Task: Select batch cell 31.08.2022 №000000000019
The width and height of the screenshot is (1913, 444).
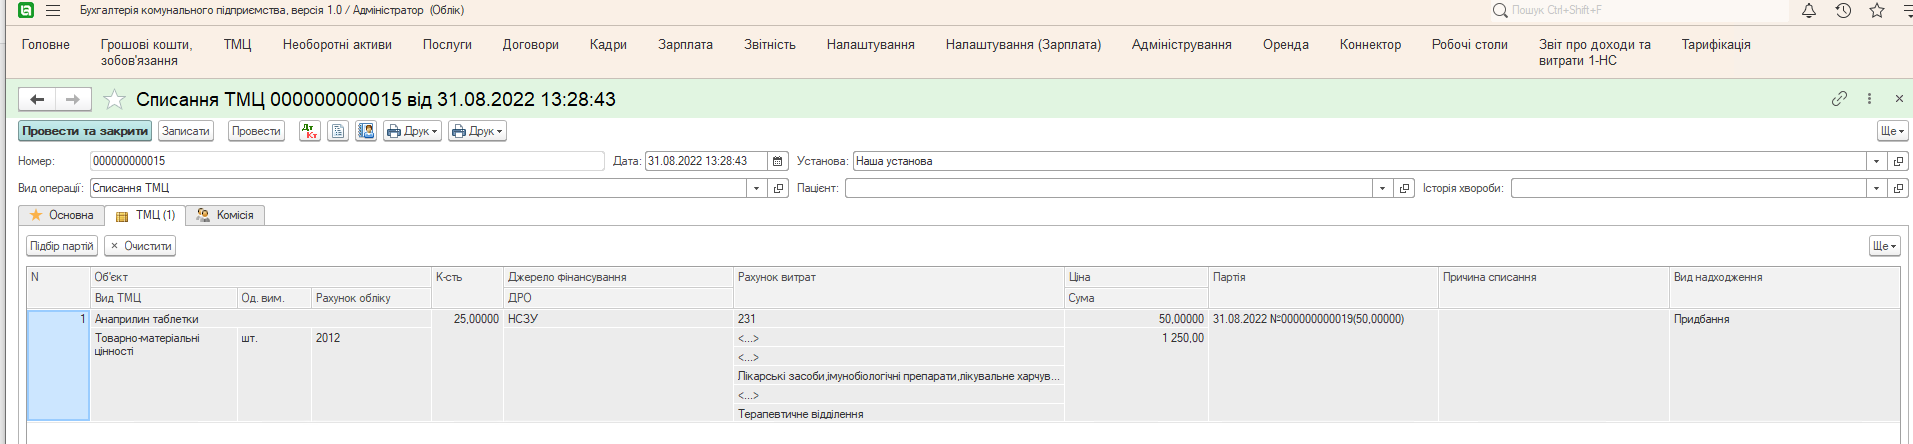Action: pyautogui.click(x=1323, y=319)
